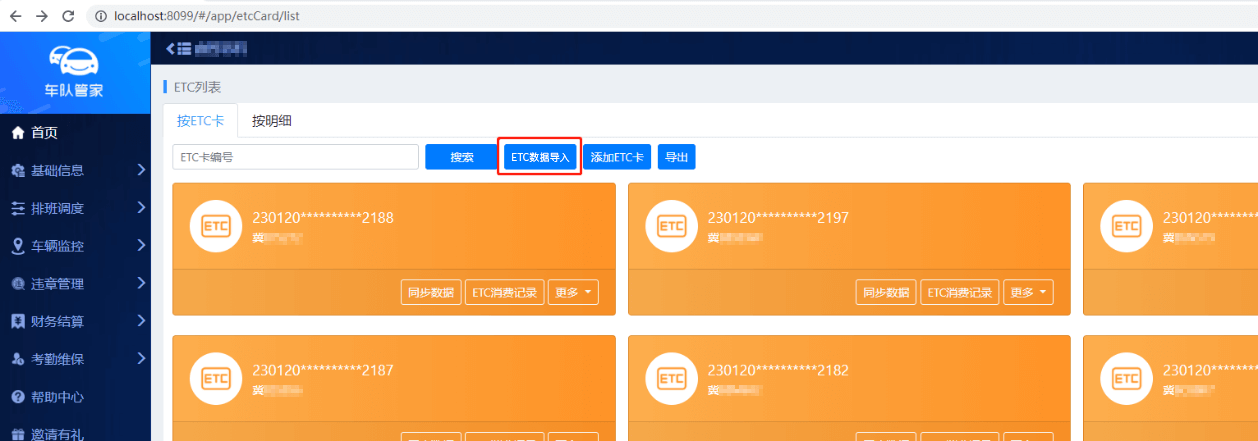The image size is (1258, 441).
Task: Expand the 财务结算 sidebar menu
Action: pos(75,321)
